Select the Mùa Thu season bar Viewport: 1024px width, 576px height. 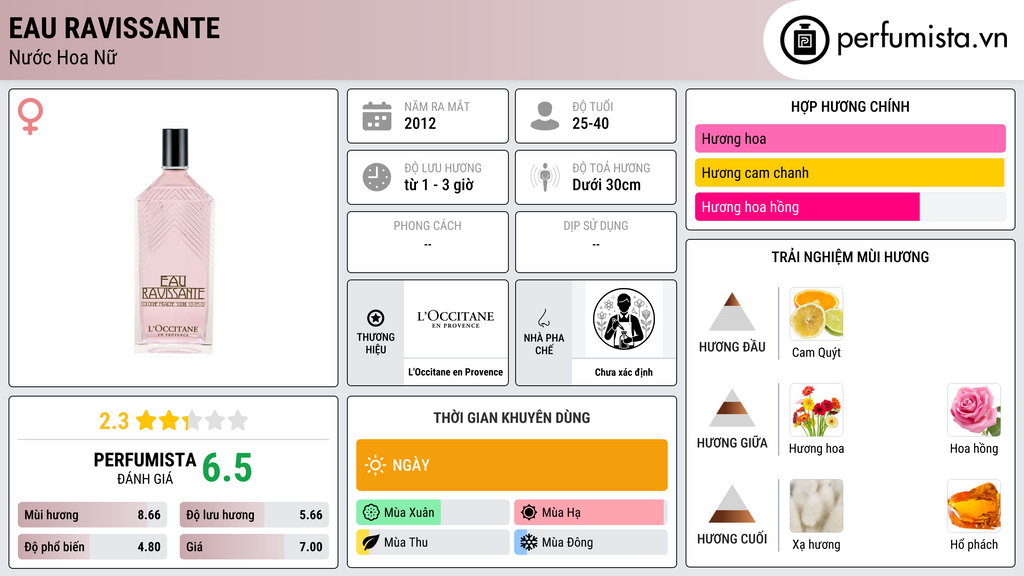[x=433, y=542]
